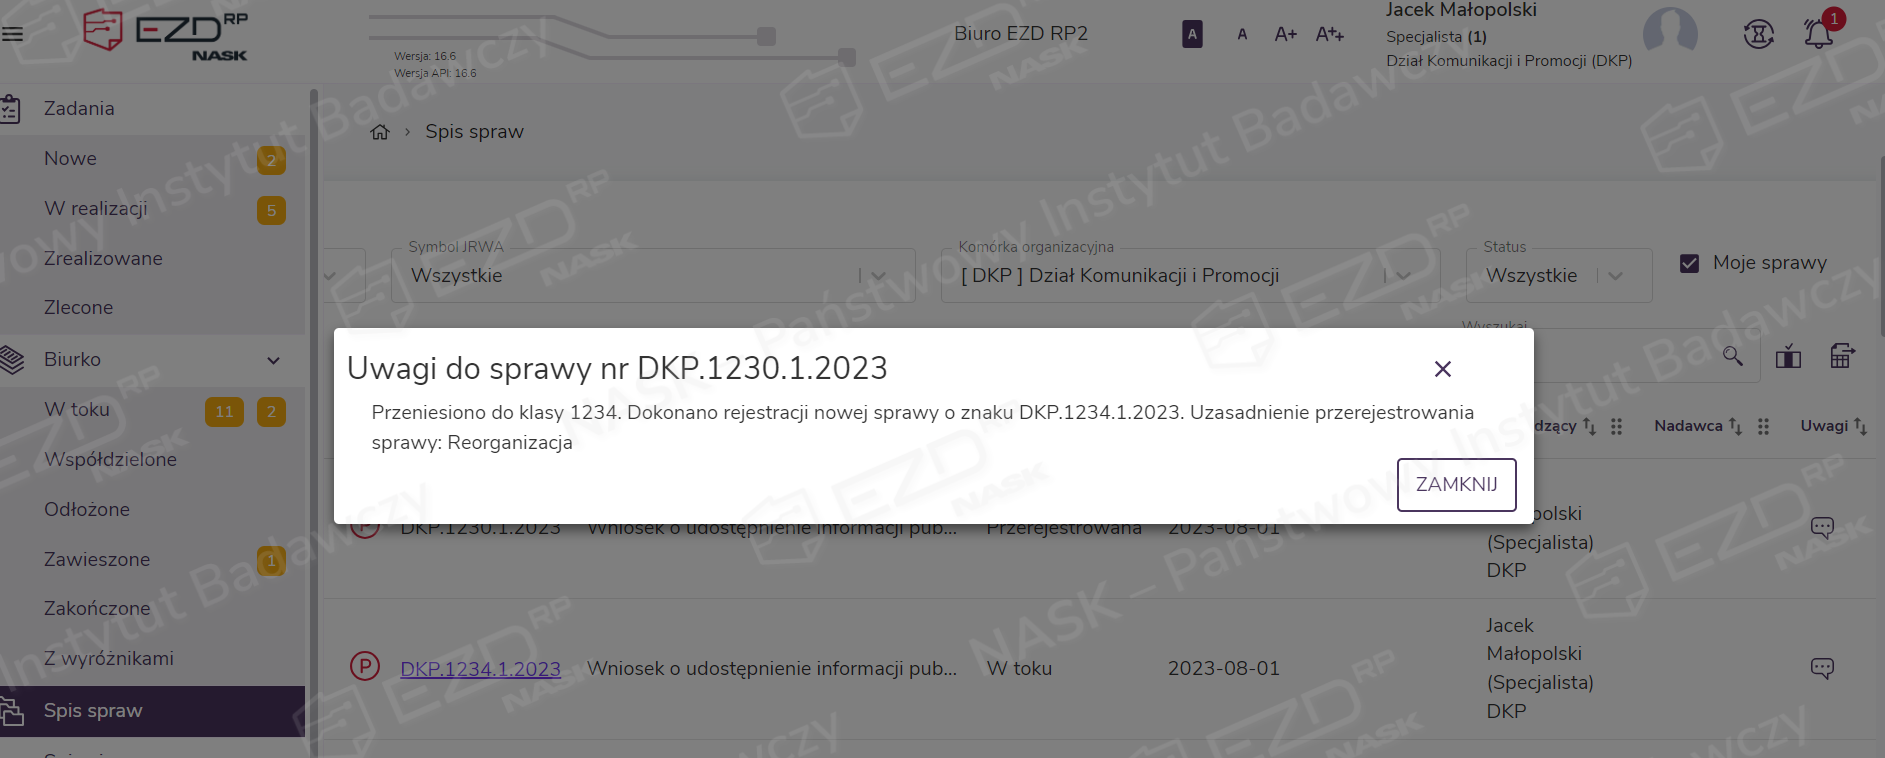Collapse the Biurko section chevron
This screenshot has width=1885, height=758.
point(274,360)
